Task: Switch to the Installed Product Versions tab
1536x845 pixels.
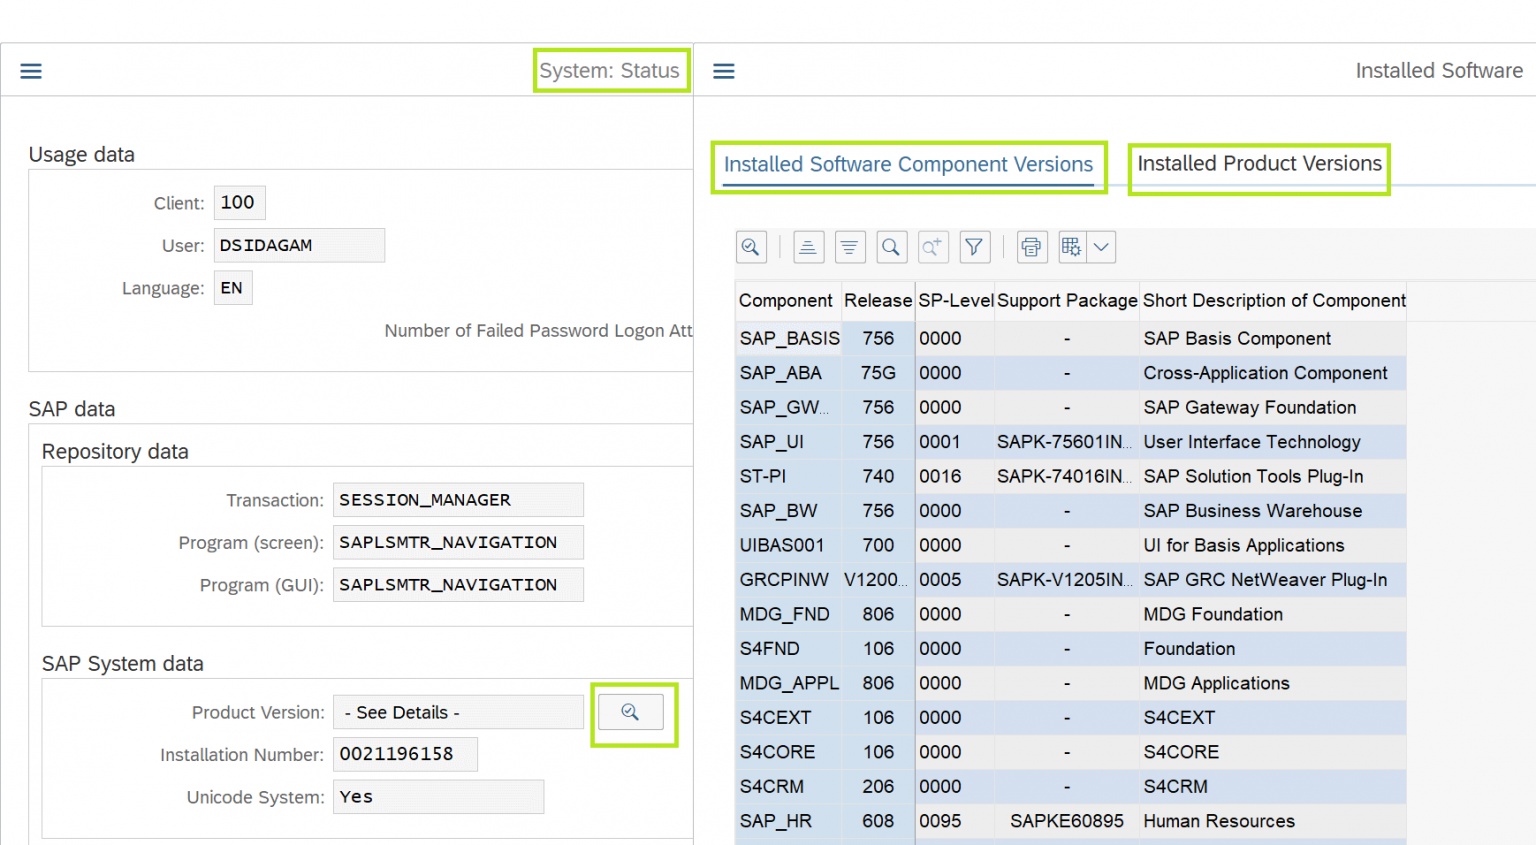Action: click(1258, 163)
